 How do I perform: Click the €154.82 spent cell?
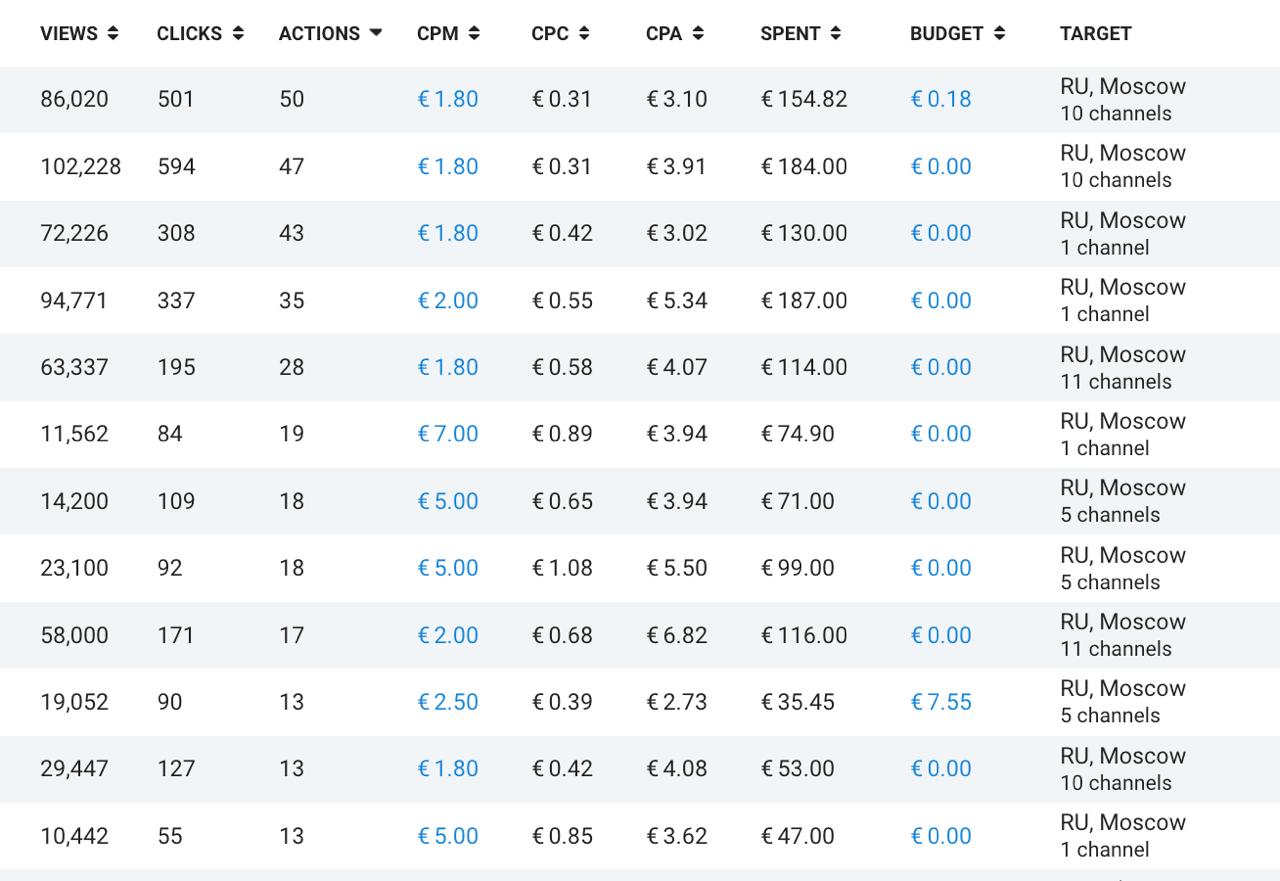pyautogui.click(x=803, y=99)
